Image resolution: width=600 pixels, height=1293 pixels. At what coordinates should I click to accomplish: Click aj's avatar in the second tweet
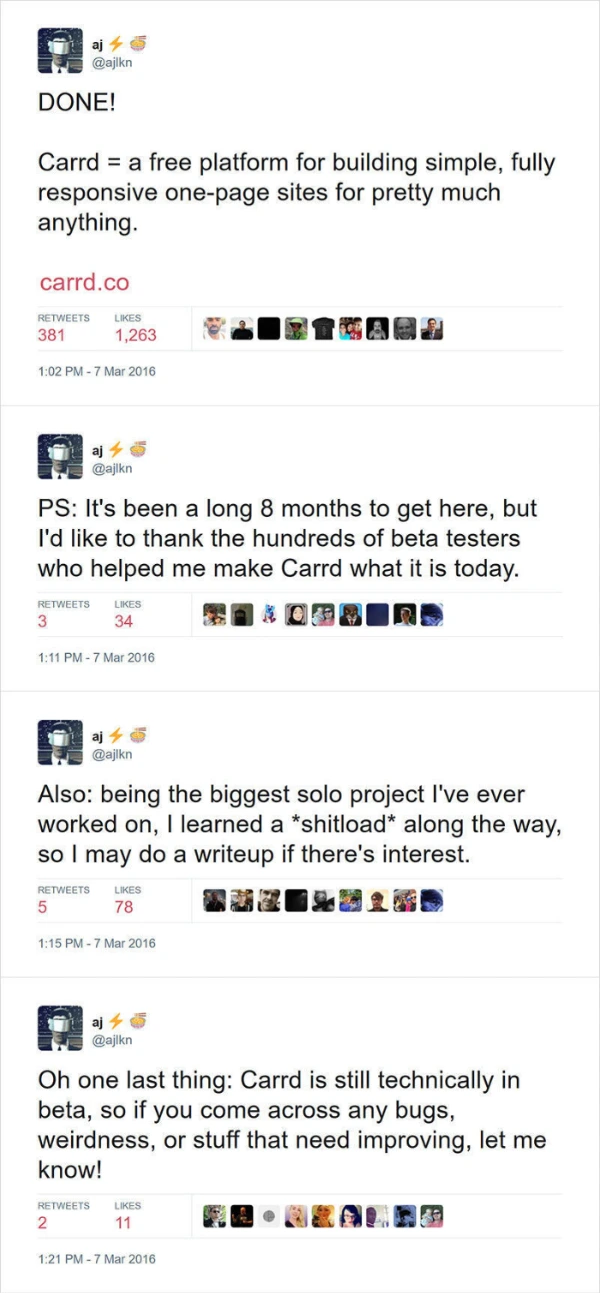point(58,455)
